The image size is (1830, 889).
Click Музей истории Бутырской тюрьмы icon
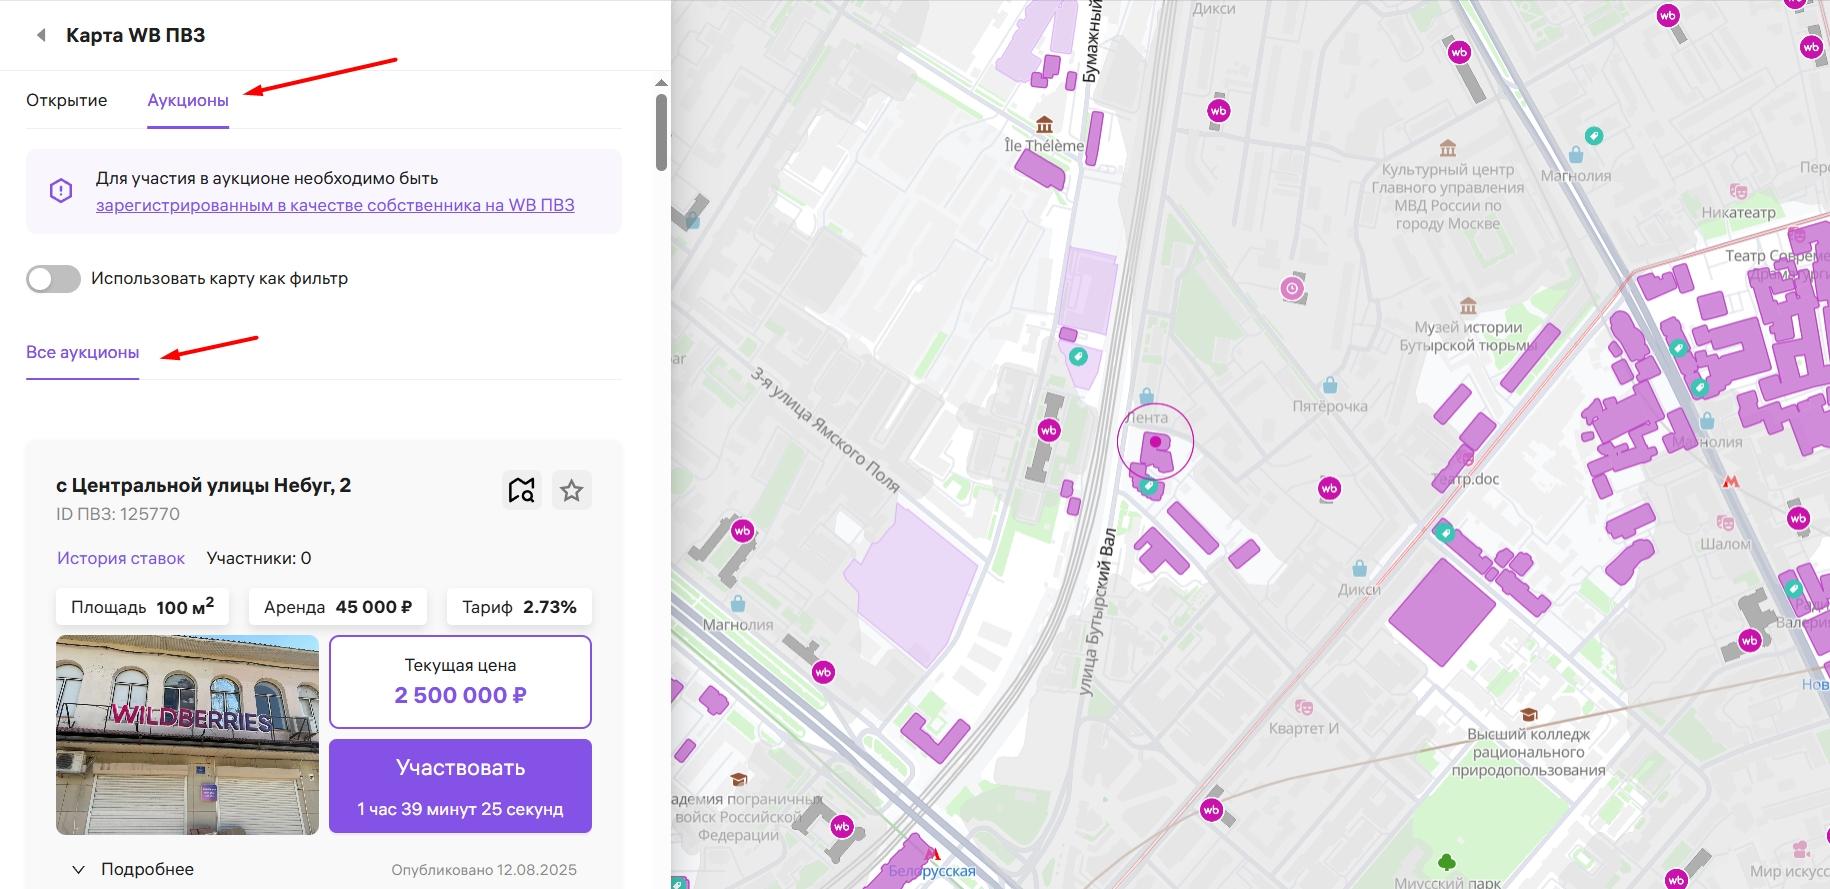coord(1468,305)
